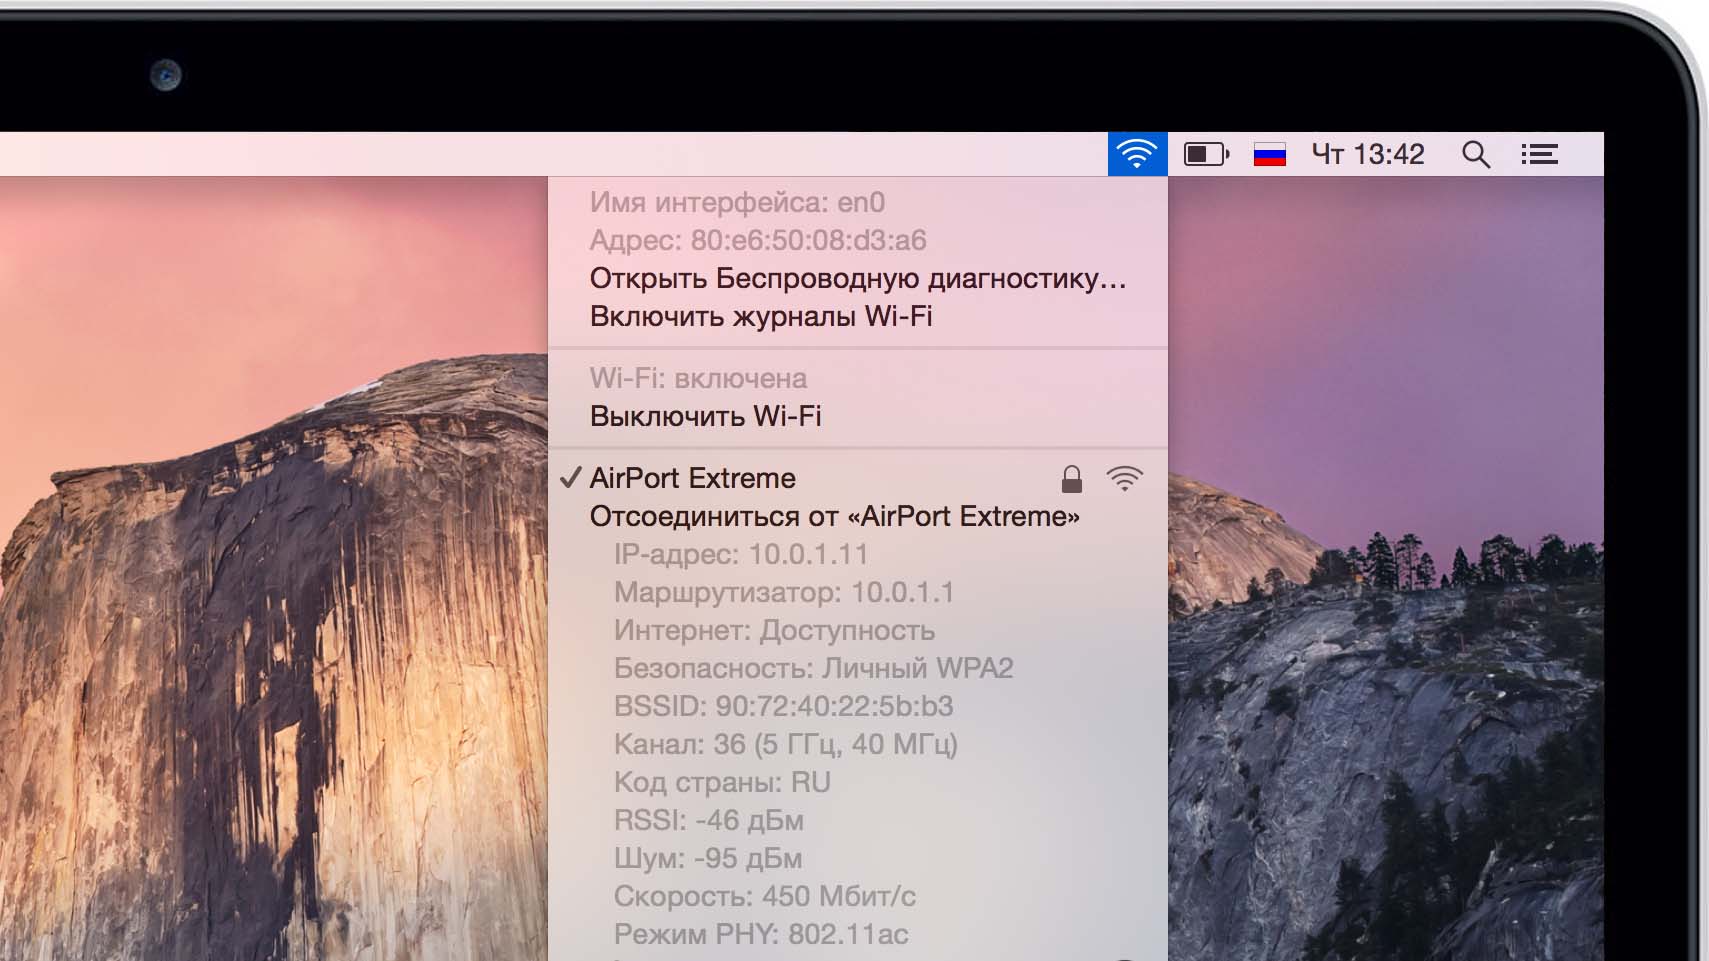The width and height of the screenshot is (1709, 961).
Task: Click the text Код страны: RU
Action: 722,782
